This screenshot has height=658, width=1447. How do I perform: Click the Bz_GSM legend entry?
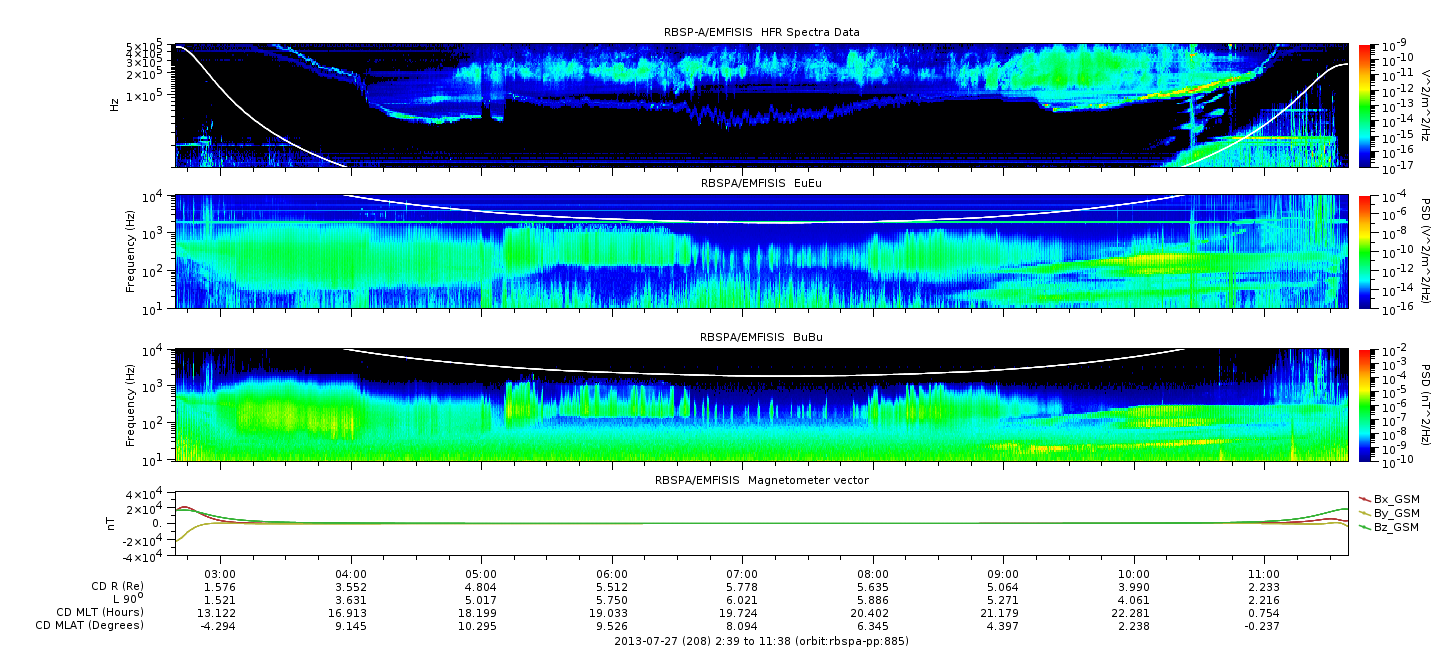(1395, 527)
